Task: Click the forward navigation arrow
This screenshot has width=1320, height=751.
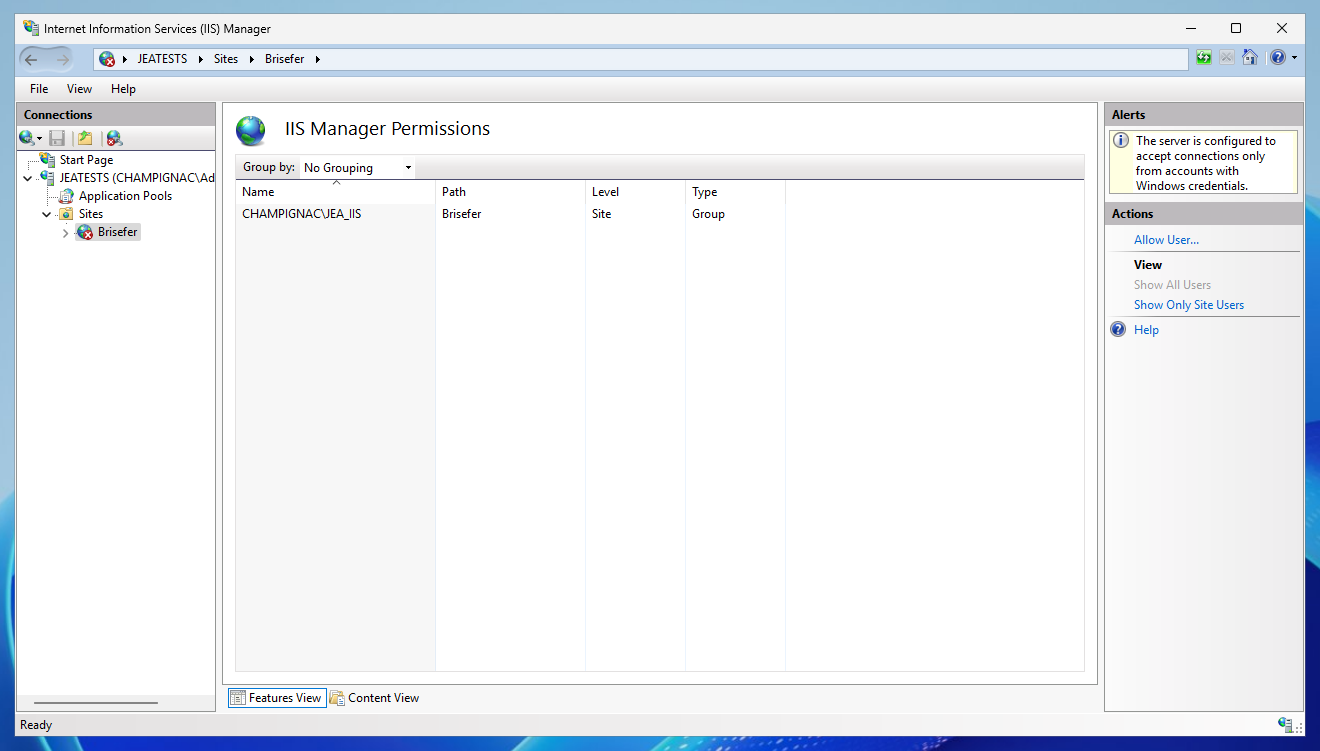Action: coord(62,59)
